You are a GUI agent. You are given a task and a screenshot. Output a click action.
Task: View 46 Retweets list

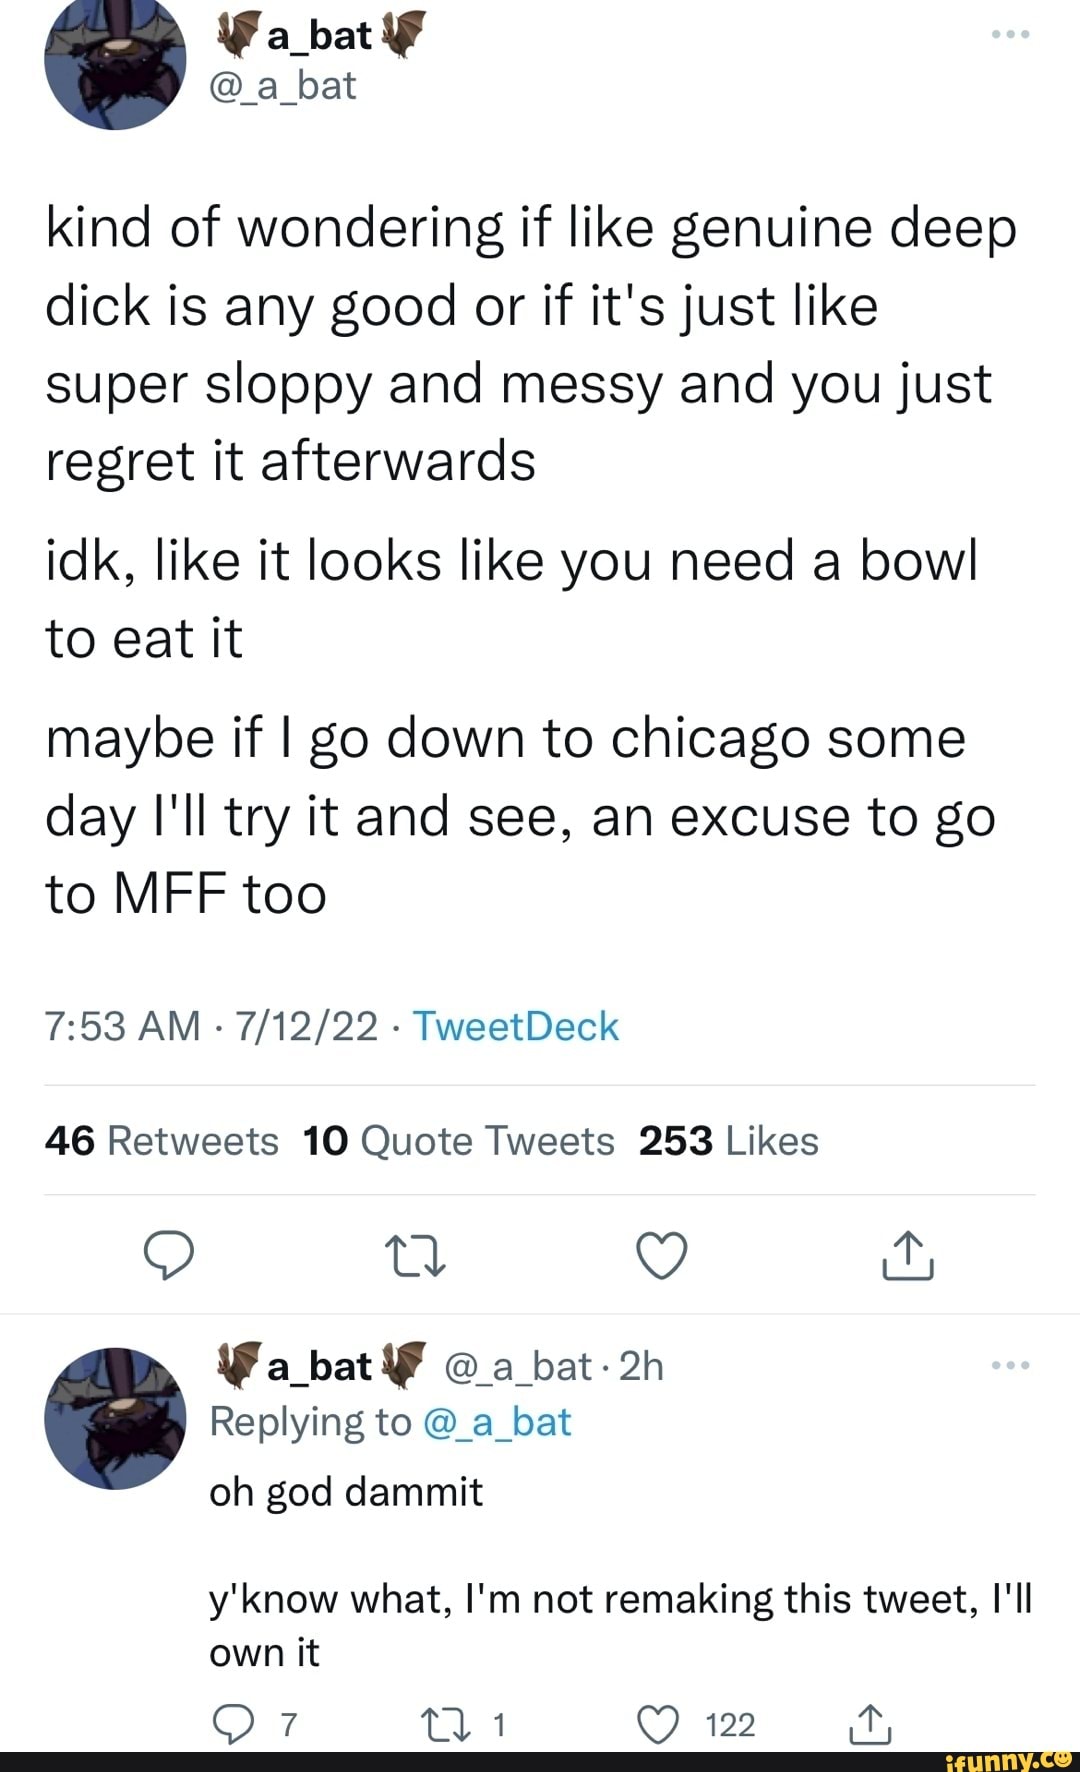(x=160, y=1140)
